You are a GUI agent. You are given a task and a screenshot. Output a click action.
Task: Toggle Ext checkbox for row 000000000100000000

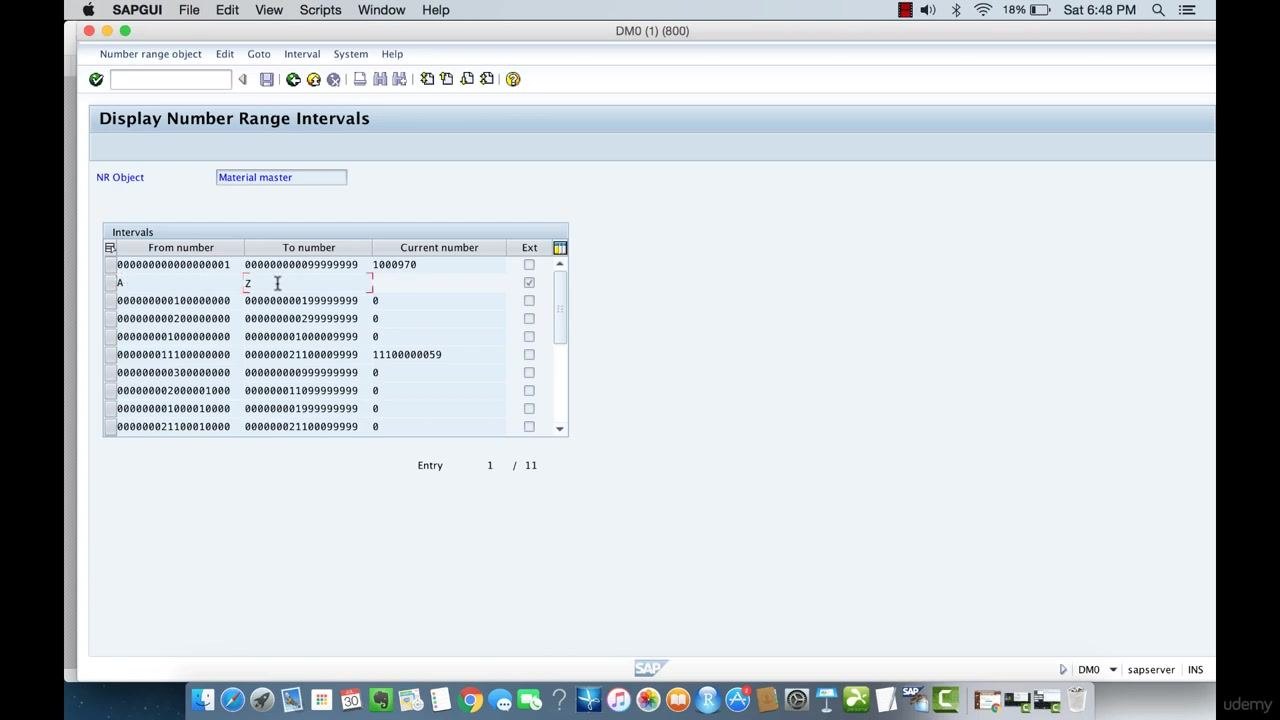tap(529, 301)
